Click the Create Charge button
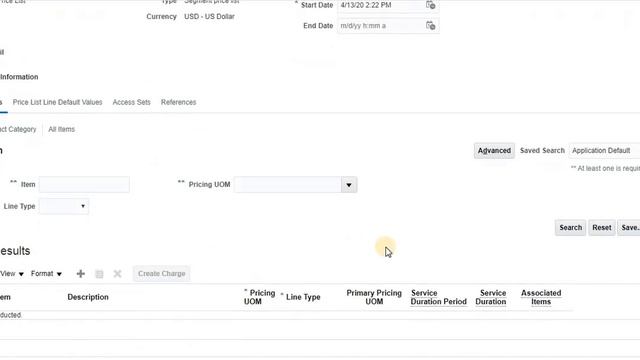 point(162,274)
